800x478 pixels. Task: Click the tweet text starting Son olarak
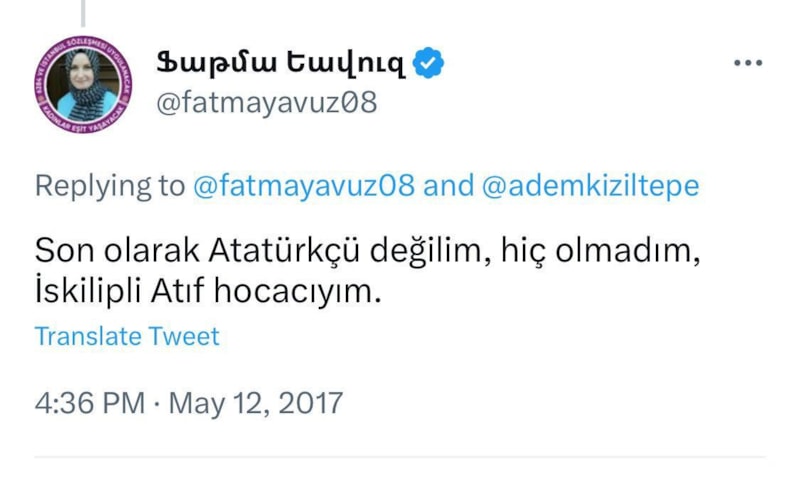point(367,271)
